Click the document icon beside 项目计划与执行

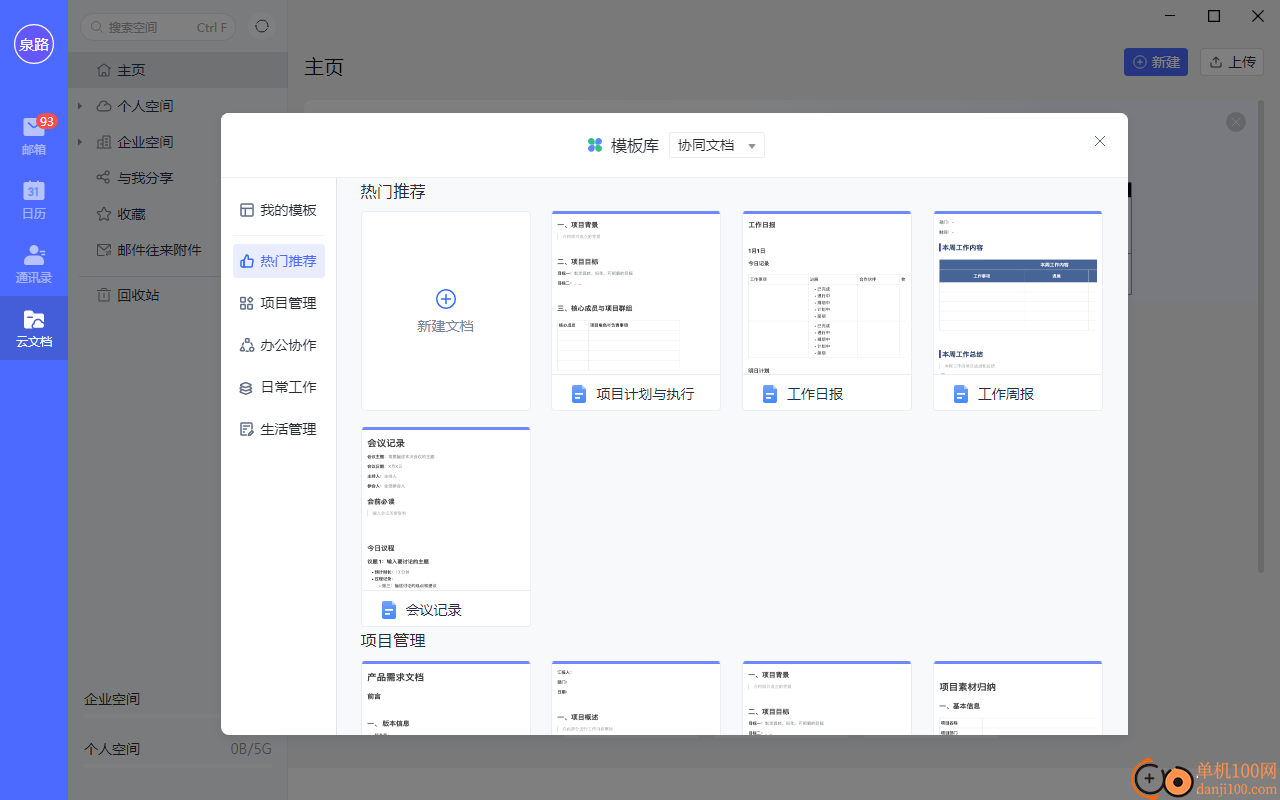[579, 394]
